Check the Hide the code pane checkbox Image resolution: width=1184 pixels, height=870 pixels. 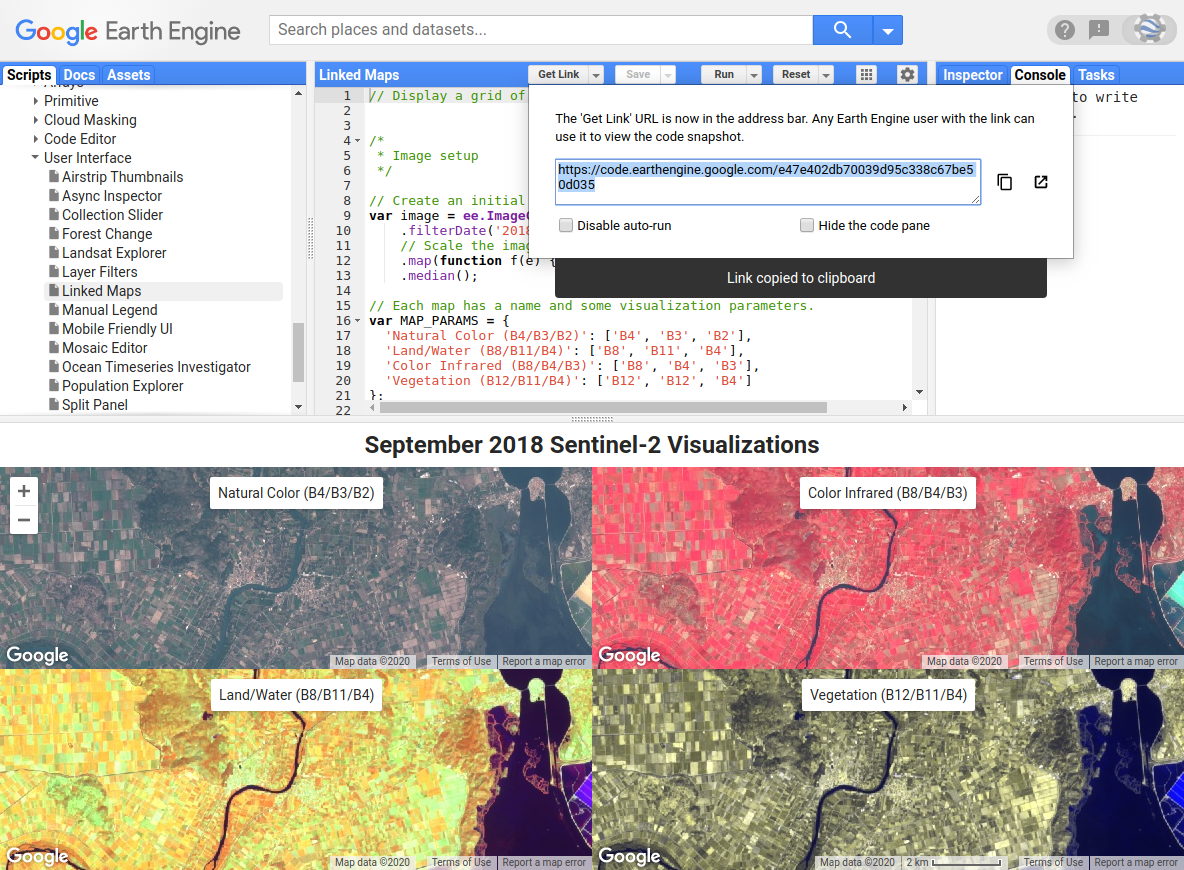[x=807, y=225]
